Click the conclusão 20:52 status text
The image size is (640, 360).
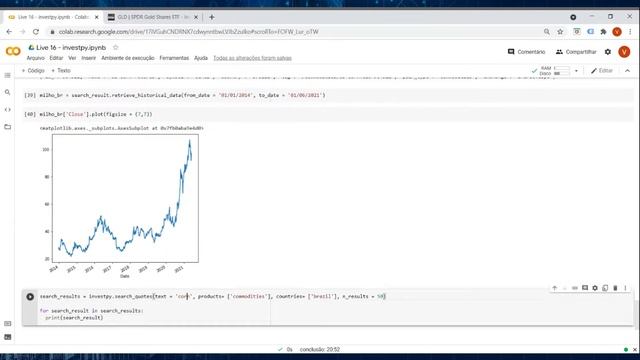320,350
